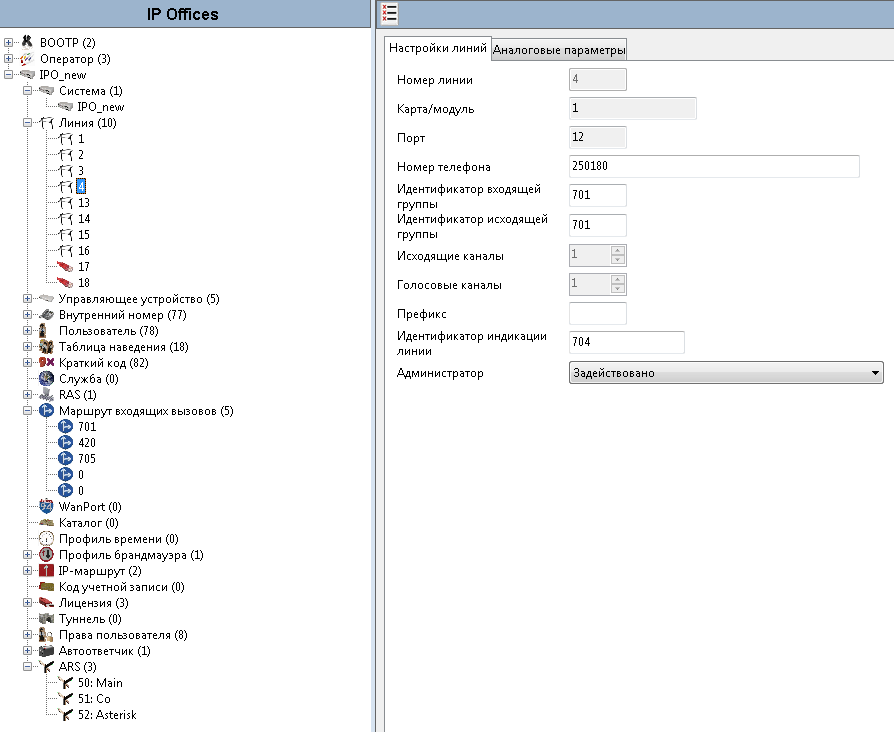Screen dimensions: 894x732
Task: Click the WanPort icon
Action: 46,506
